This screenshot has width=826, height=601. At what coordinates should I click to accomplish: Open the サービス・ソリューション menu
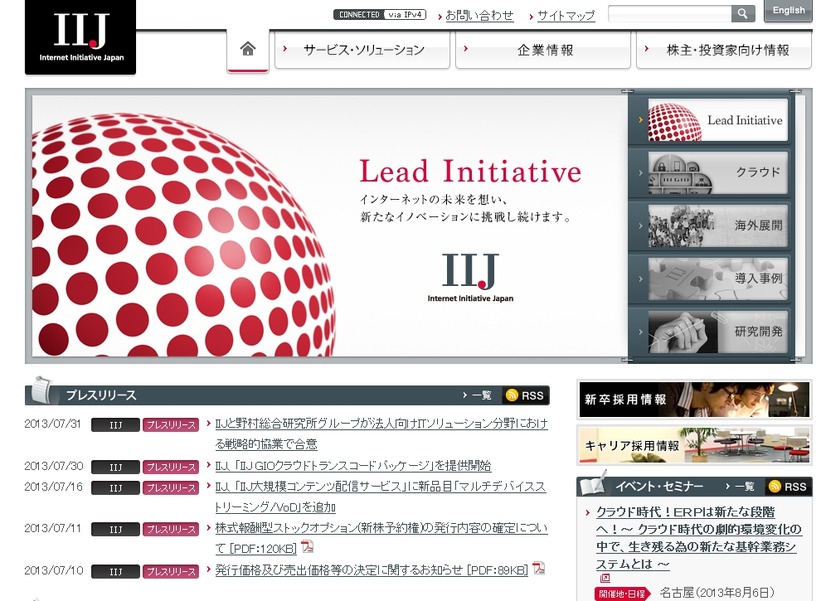click(362, 50)
